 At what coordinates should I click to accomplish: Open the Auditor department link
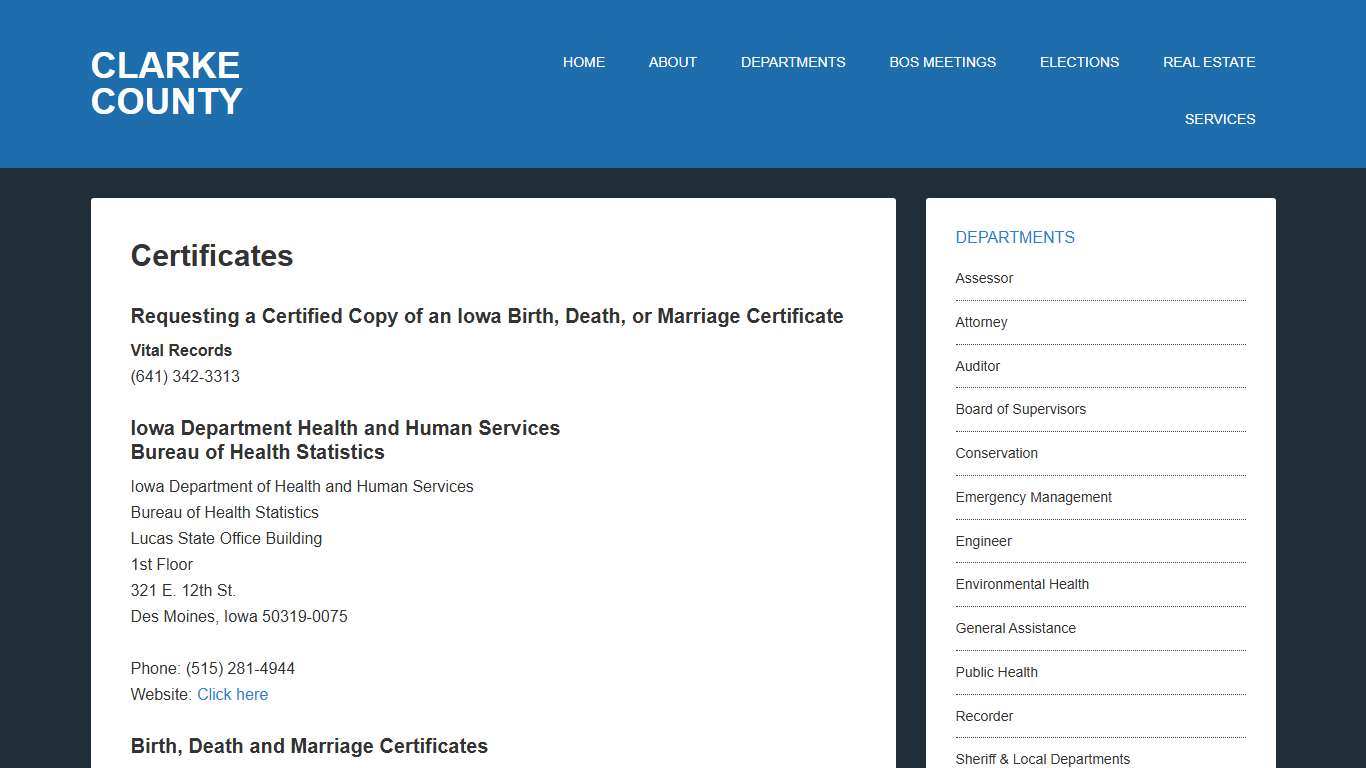(977, 366)
